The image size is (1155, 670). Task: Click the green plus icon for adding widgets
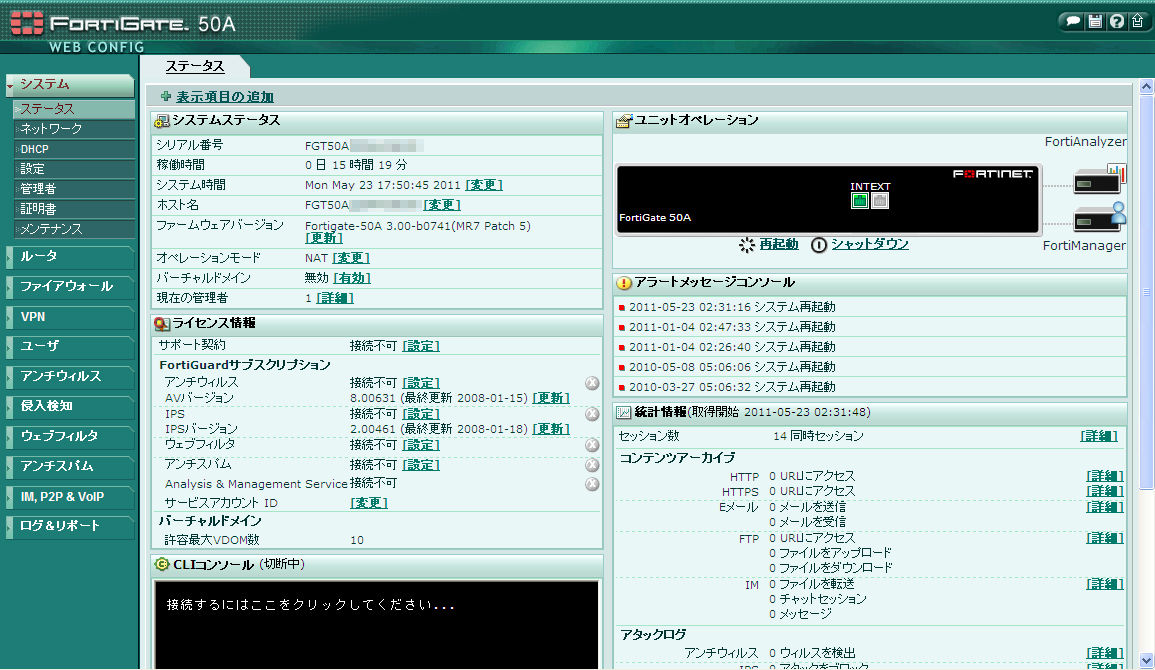point(166,96)
